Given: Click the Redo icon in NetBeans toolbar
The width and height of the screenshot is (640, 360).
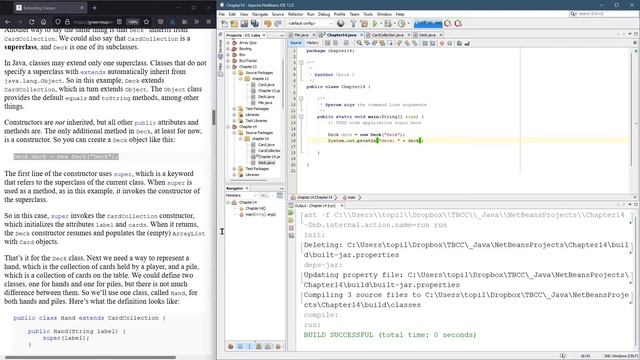Looking at the screenshot, I should [278, 24].
